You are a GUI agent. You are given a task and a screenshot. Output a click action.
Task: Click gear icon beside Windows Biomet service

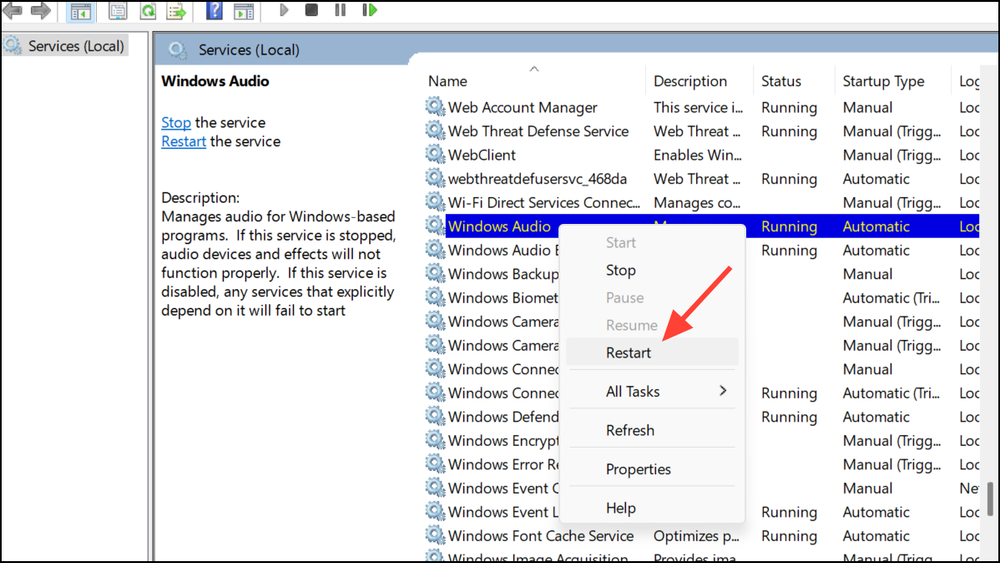coord(436,297)
